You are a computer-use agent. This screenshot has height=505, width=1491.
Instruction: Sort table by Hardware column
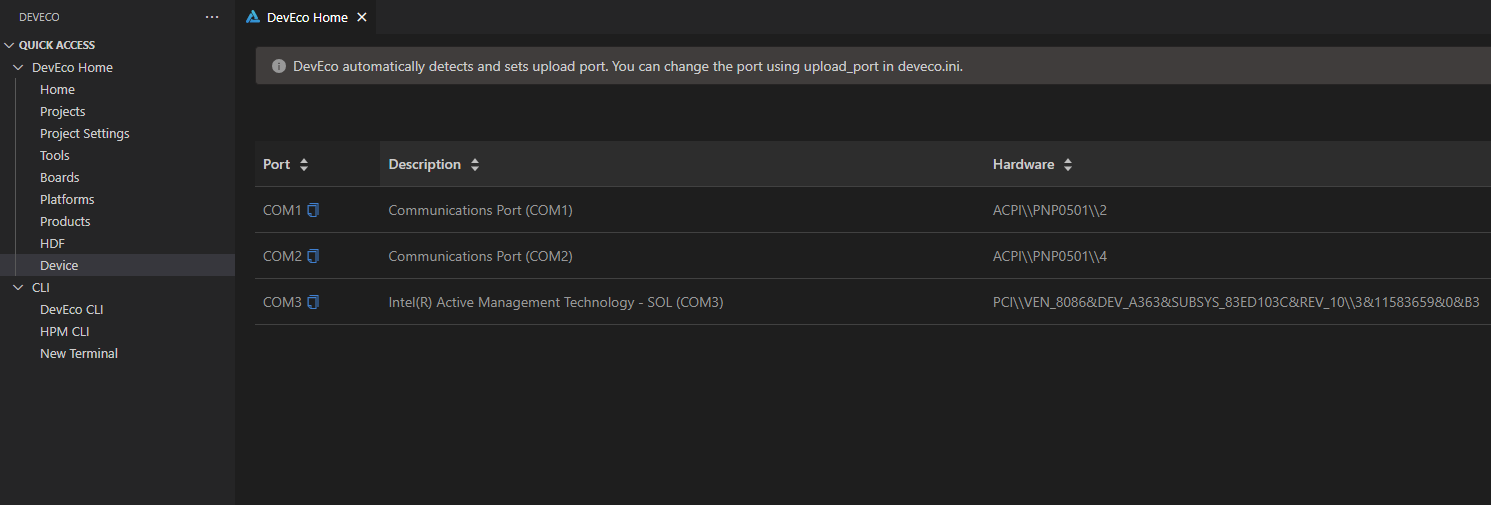click(x=1068, y=164)
